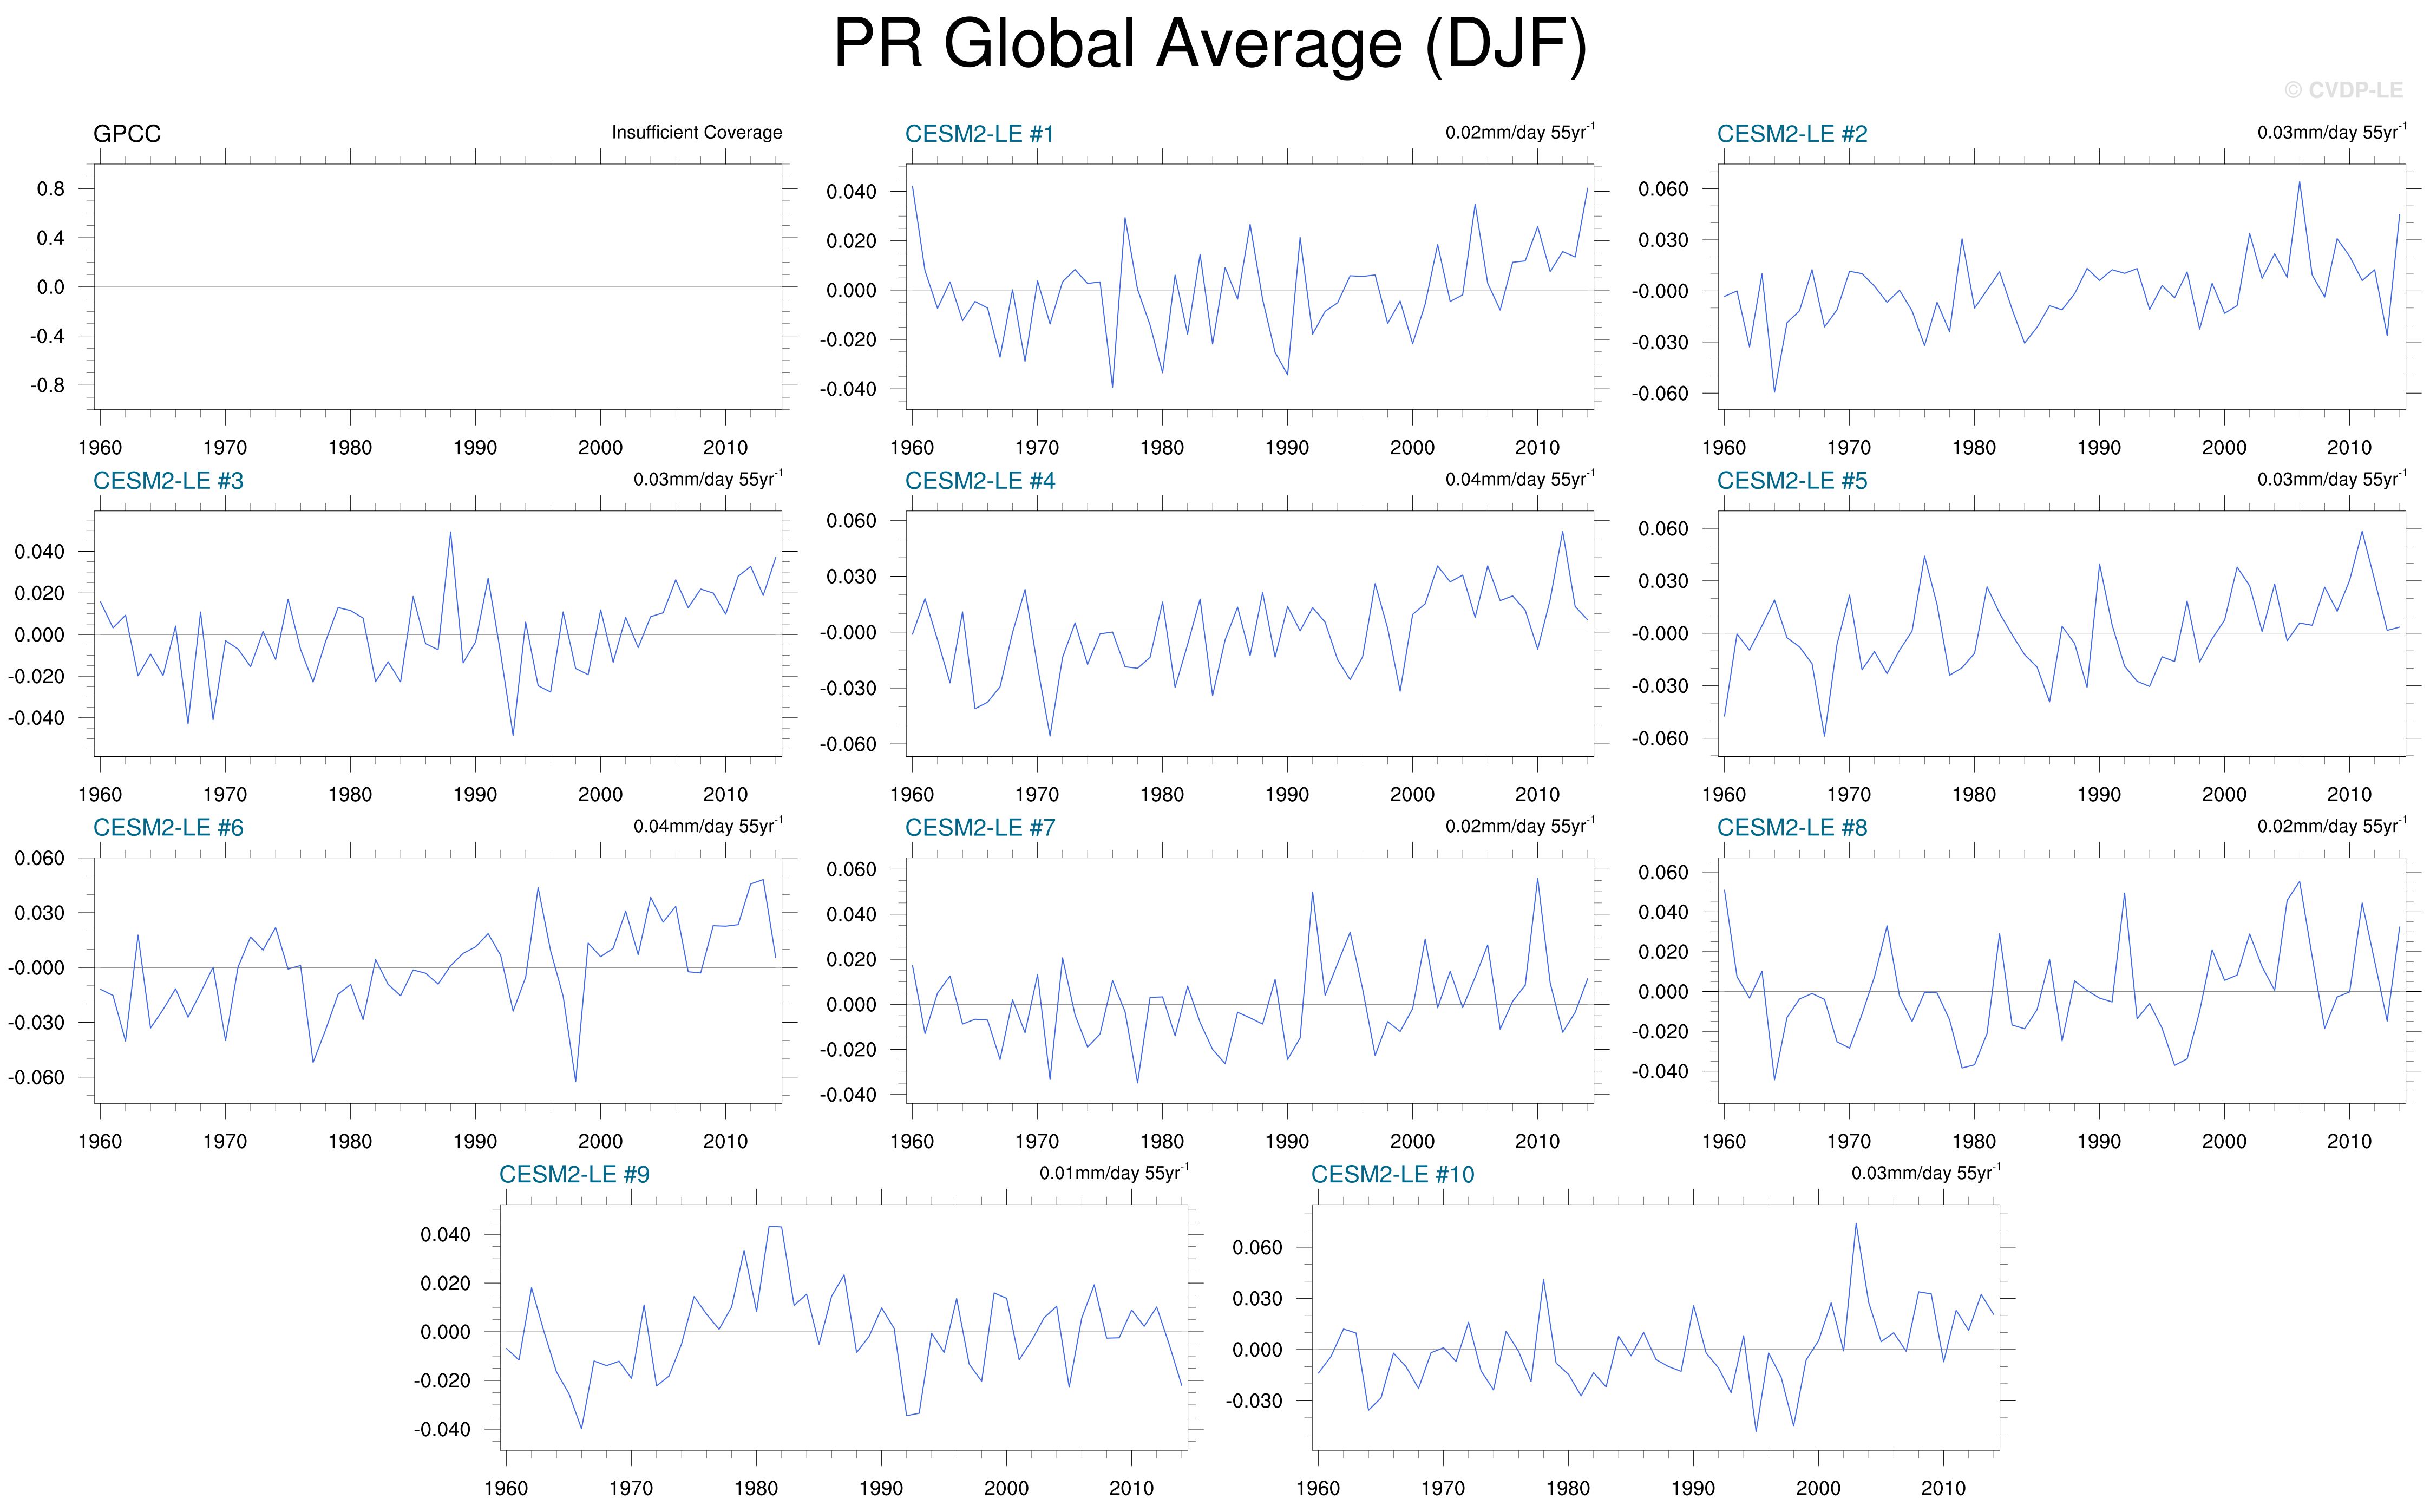
Task: Click the CESM2-LE #1 time series plot
Action: point(1249,287)
